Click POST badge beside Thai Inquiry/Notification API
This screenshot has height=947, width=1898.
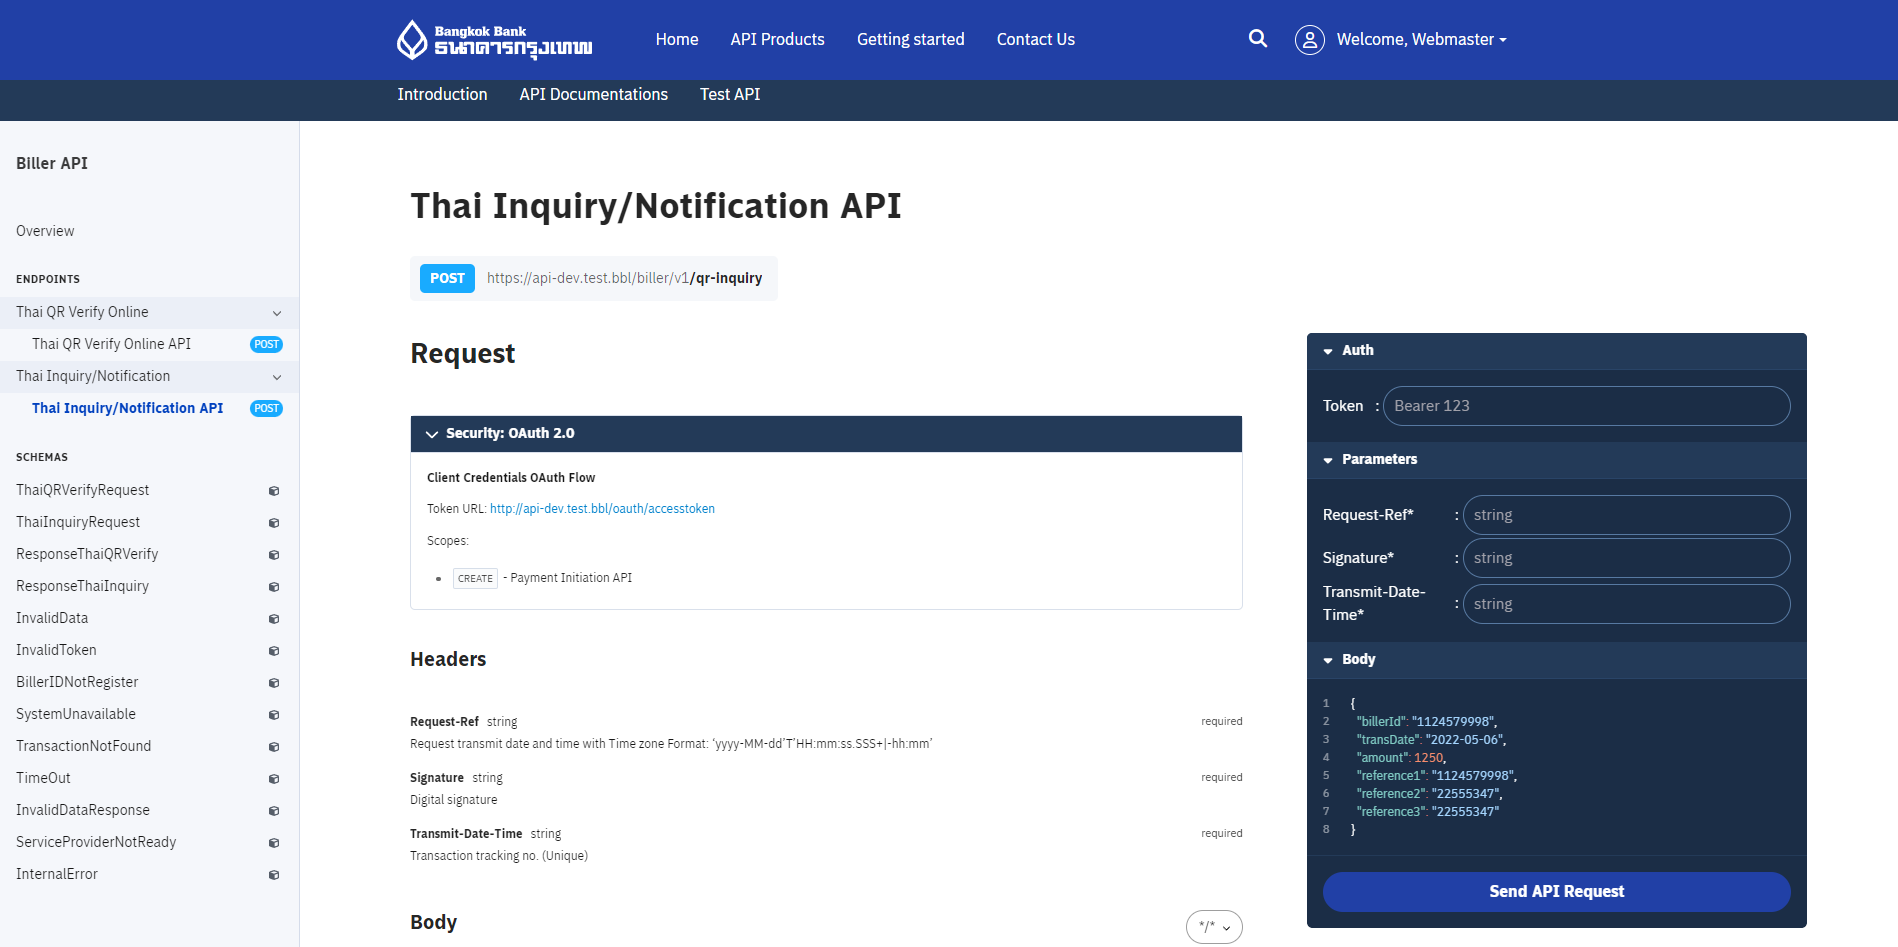point(266,408)
